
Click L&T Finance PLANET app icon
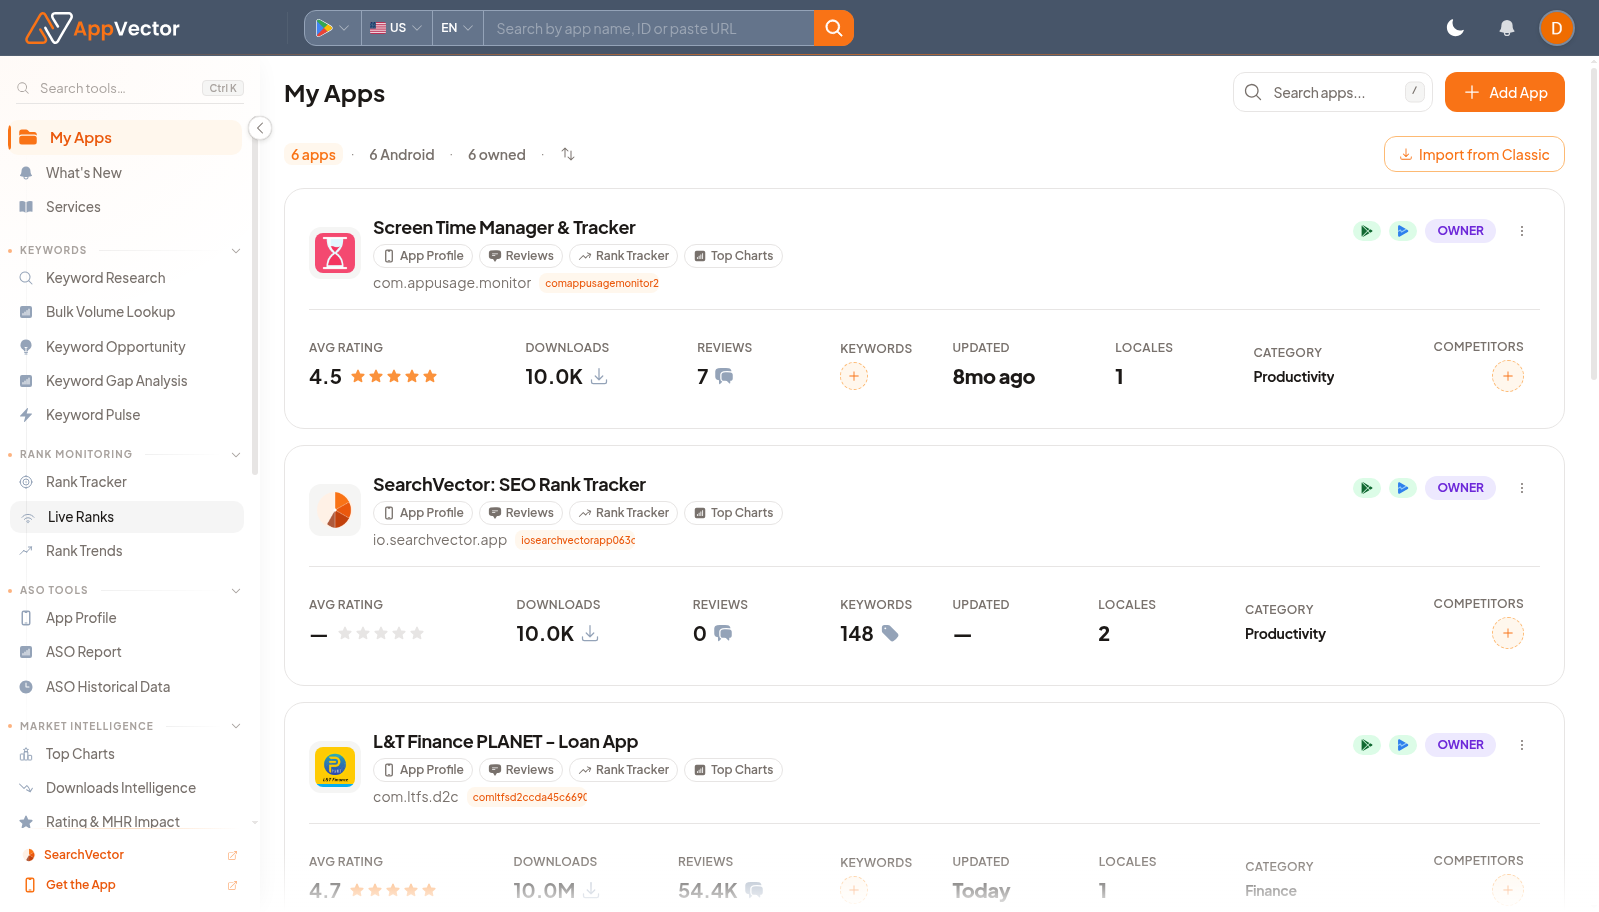(335, 767)
